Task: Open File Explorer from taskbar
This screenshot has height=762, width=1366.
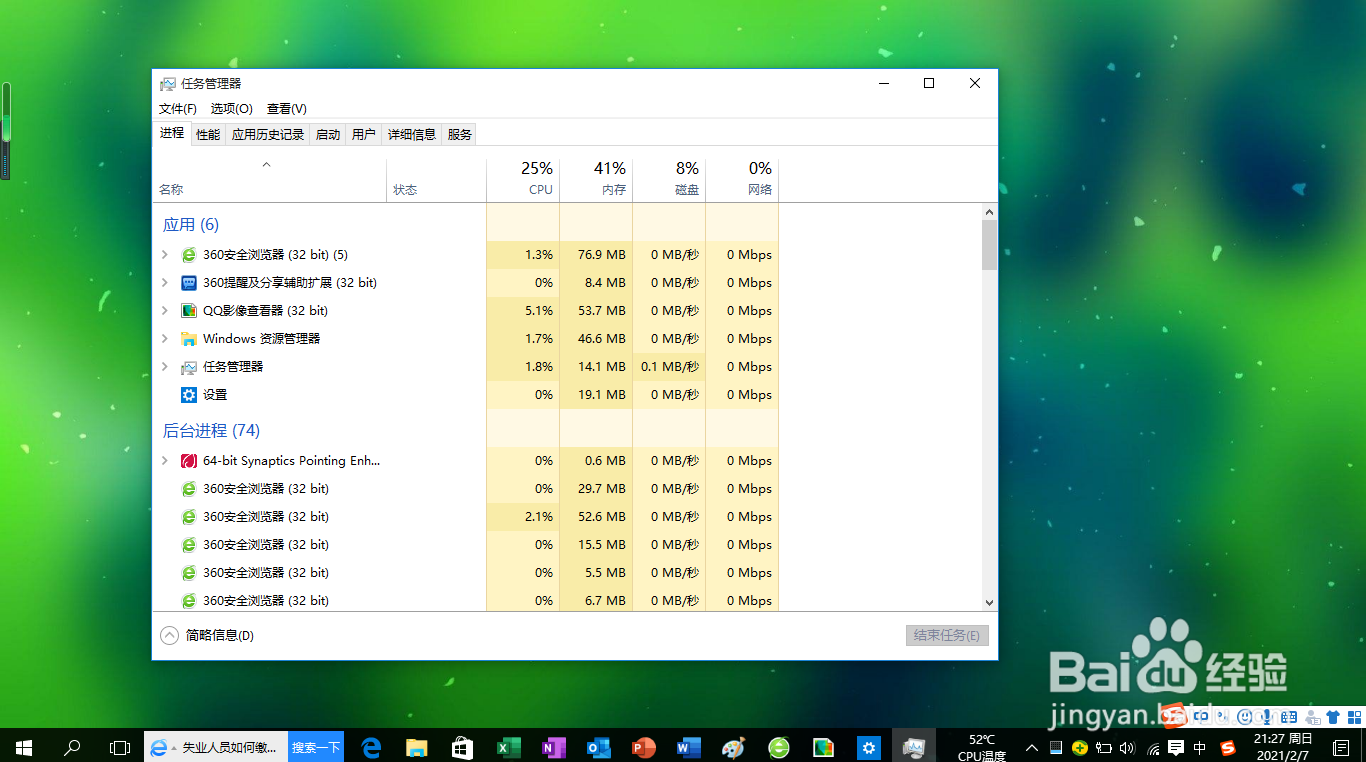Action: coord(417,747)
